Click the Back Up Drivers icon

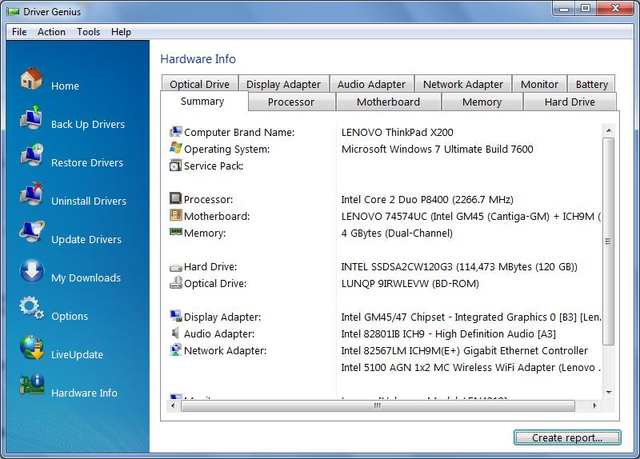pos(31,117)
